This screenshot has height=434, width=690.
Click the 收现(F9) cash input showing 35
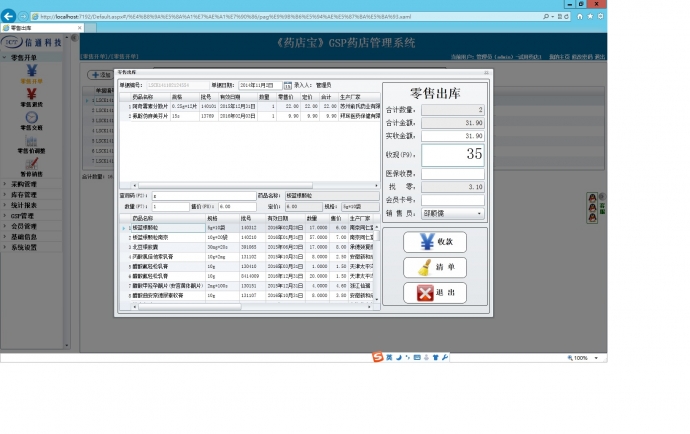[x=453, y=155]
